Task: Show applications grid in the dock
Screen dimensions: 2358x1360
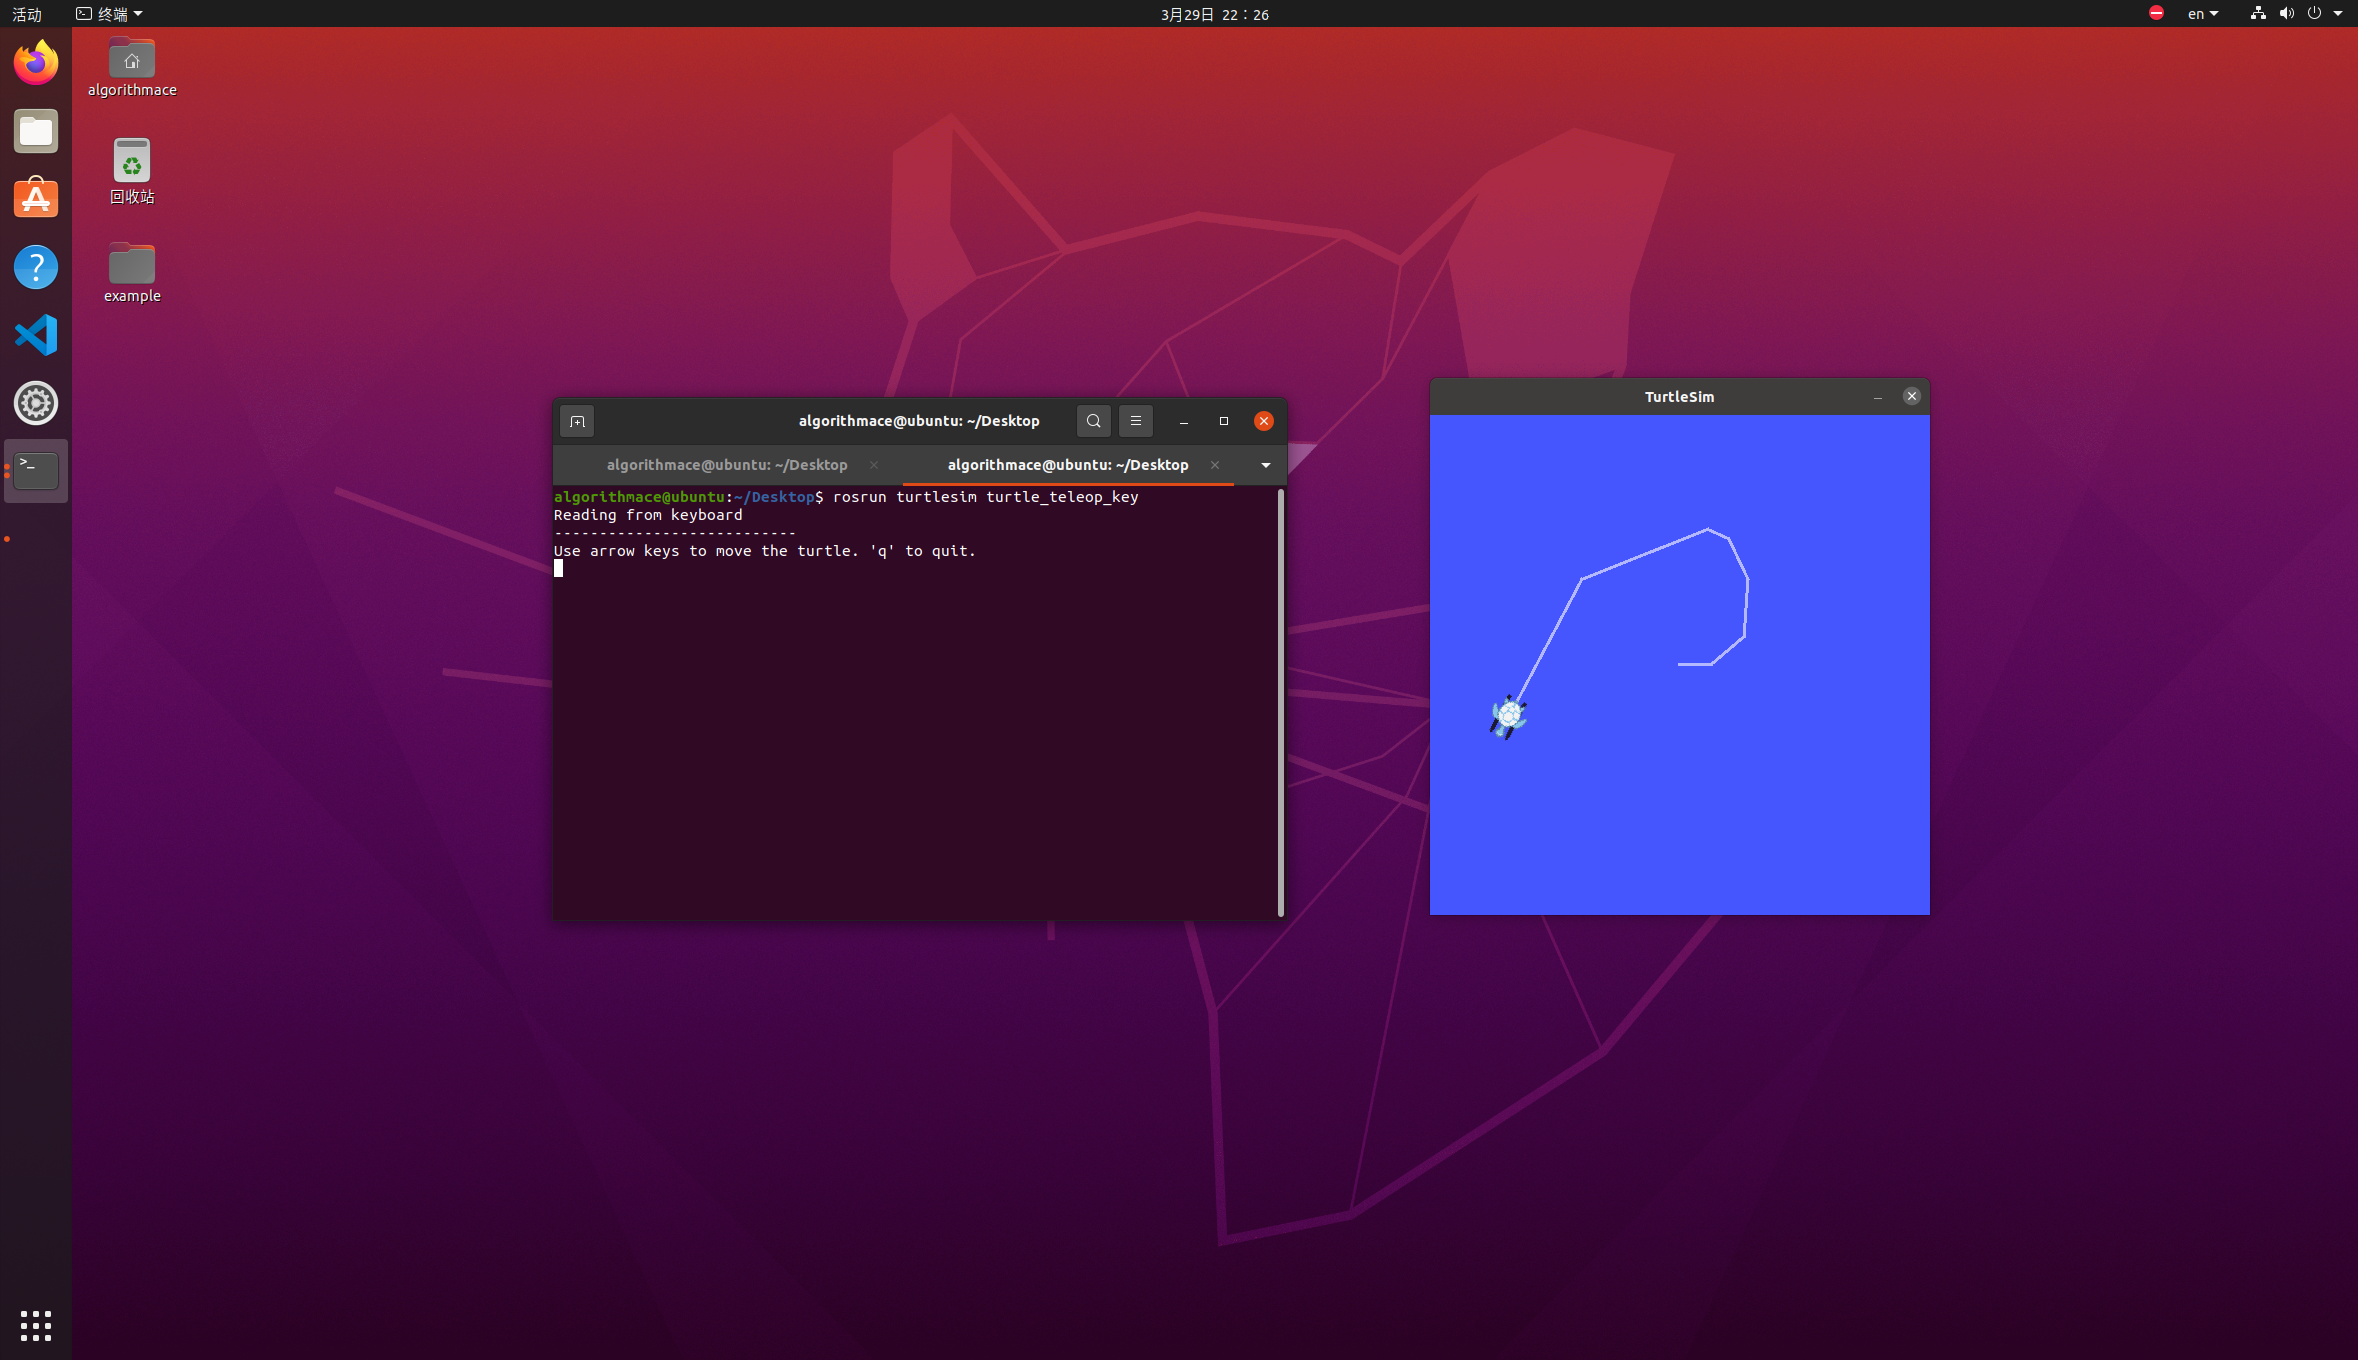Action: pyautogui.click(x=36, y=1325)
